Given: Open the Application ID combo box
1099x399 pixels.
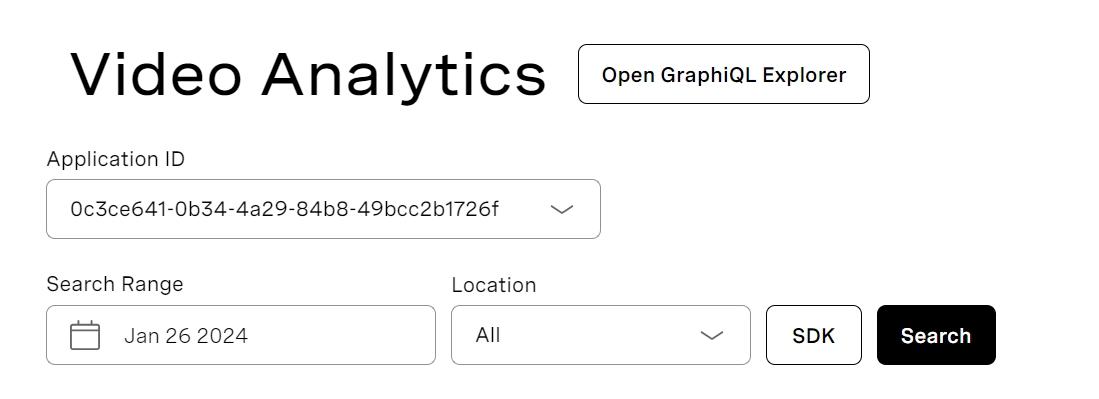Looking at the screenshot, I should pyautogui.click(x=323, y=209).
